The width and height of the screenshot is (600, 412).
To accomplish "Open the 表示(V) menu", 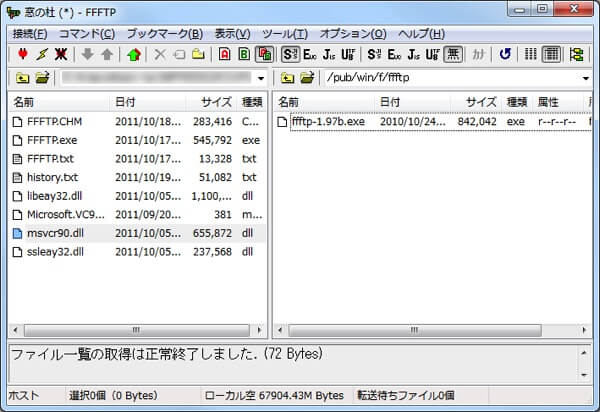I will point(232,34).
